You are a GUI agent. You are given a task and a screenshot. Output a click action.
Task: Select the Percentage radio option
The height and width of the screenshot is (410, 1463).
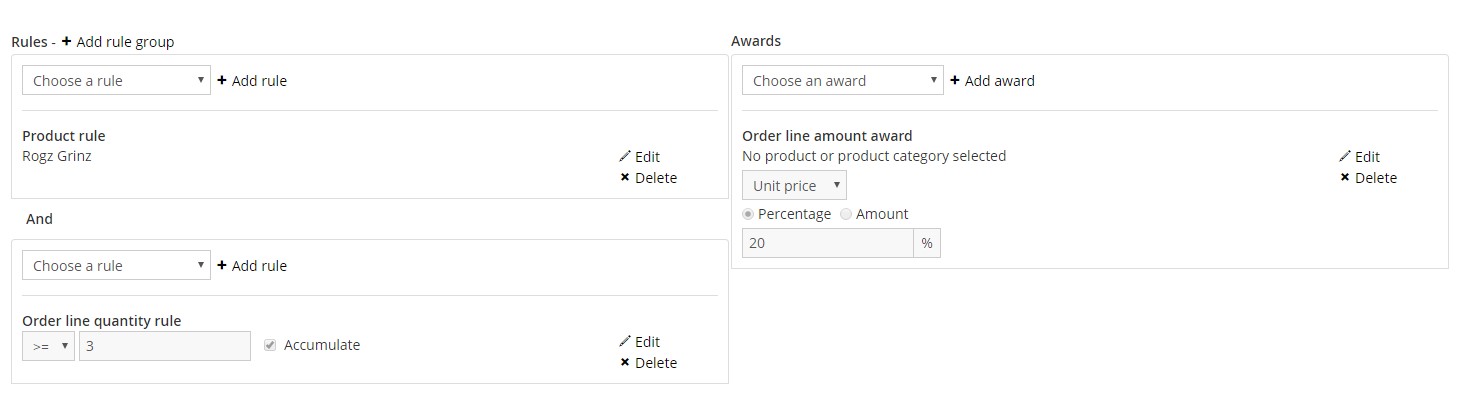click(748, 214)
